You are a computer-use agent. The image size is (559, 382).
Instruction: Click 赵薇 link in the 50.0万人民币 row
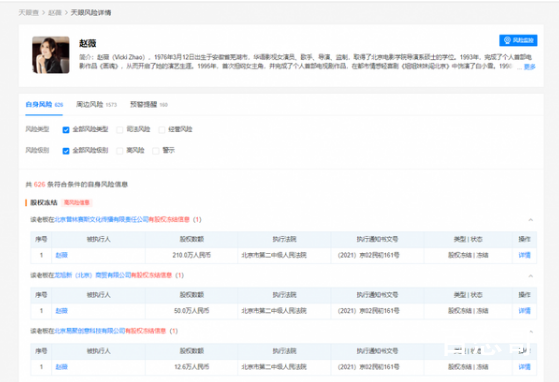[61, 311]
